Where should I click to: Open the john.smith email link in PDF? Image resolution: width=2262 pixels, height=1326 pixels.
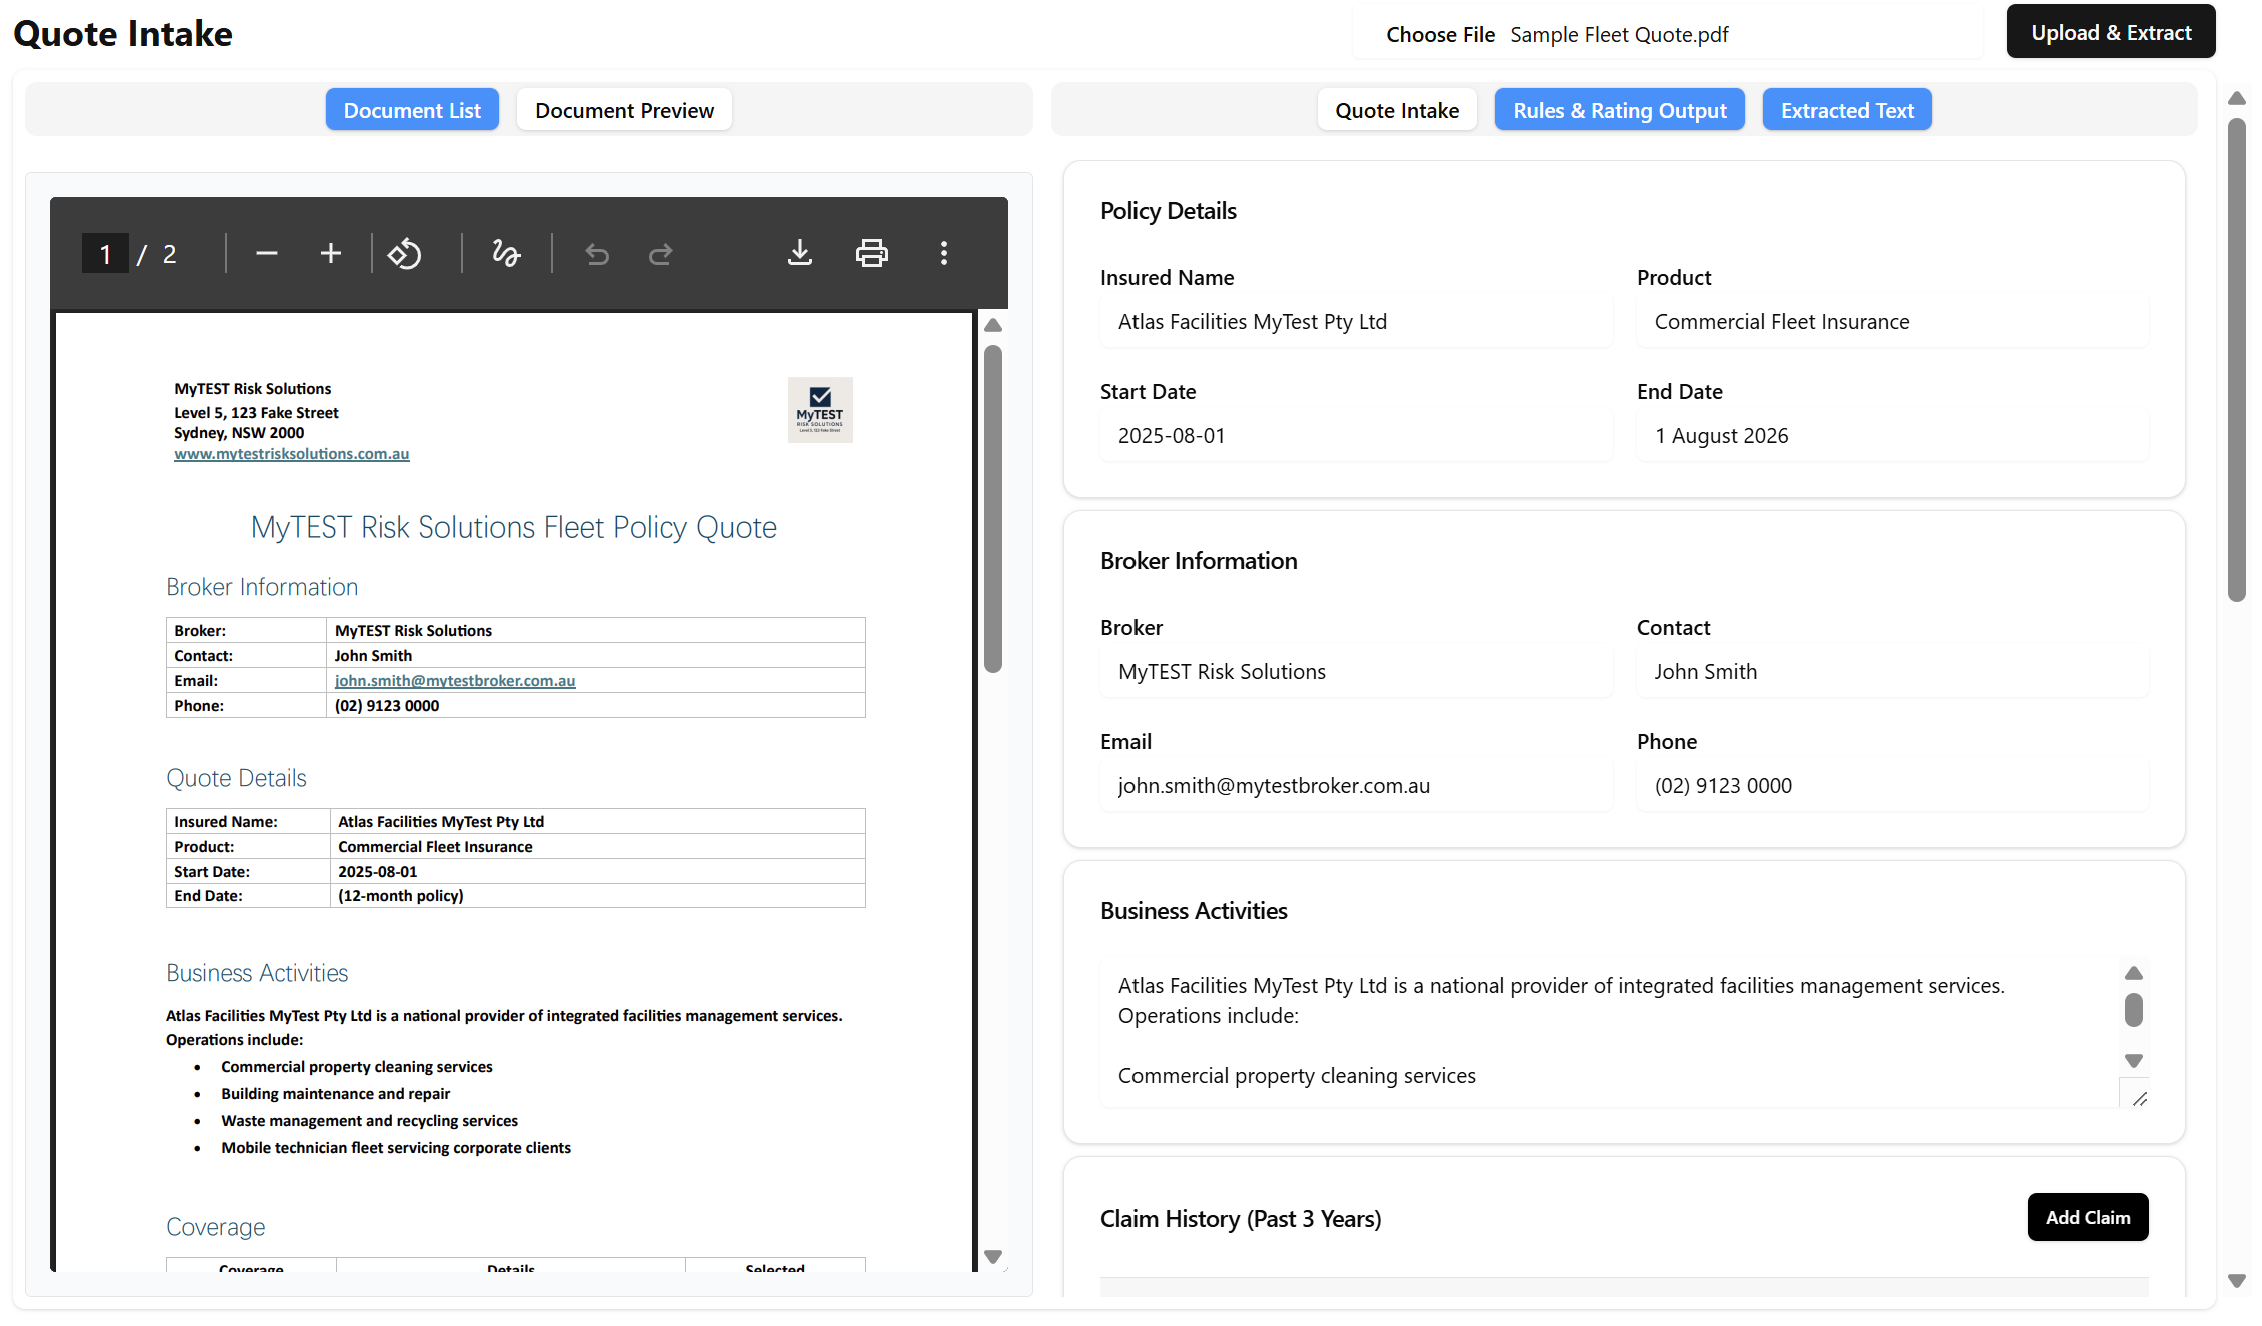(455, 681)
